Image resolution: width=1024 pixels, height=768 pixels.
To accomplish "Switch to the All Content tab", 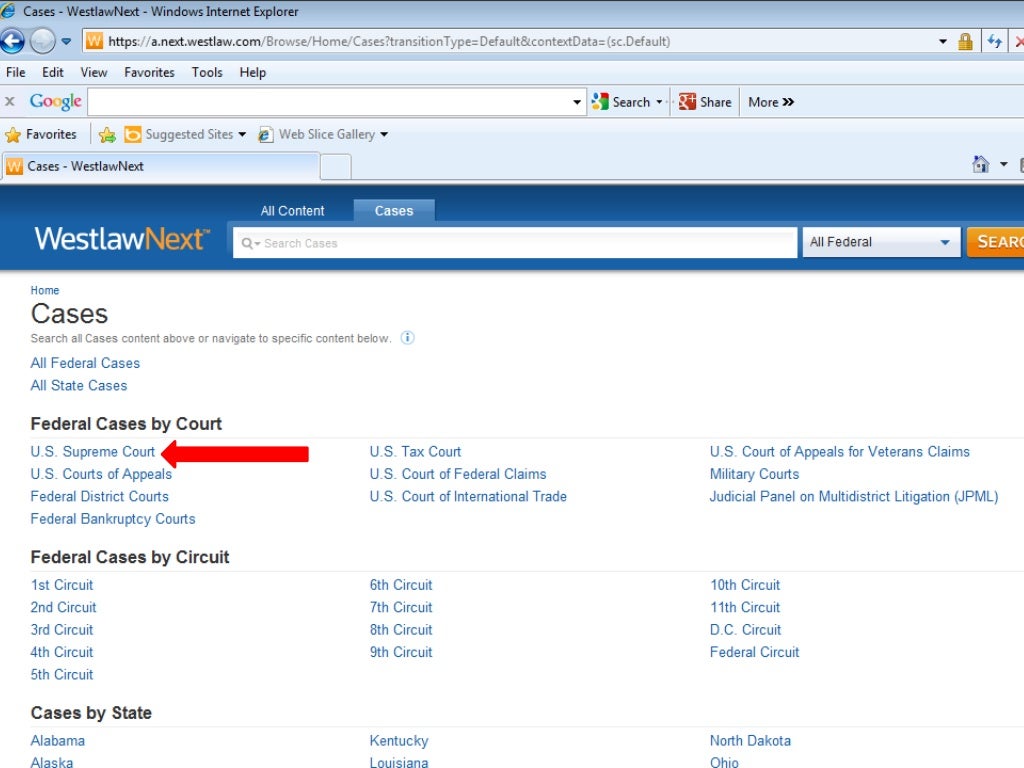I will [x=292, y=211].
